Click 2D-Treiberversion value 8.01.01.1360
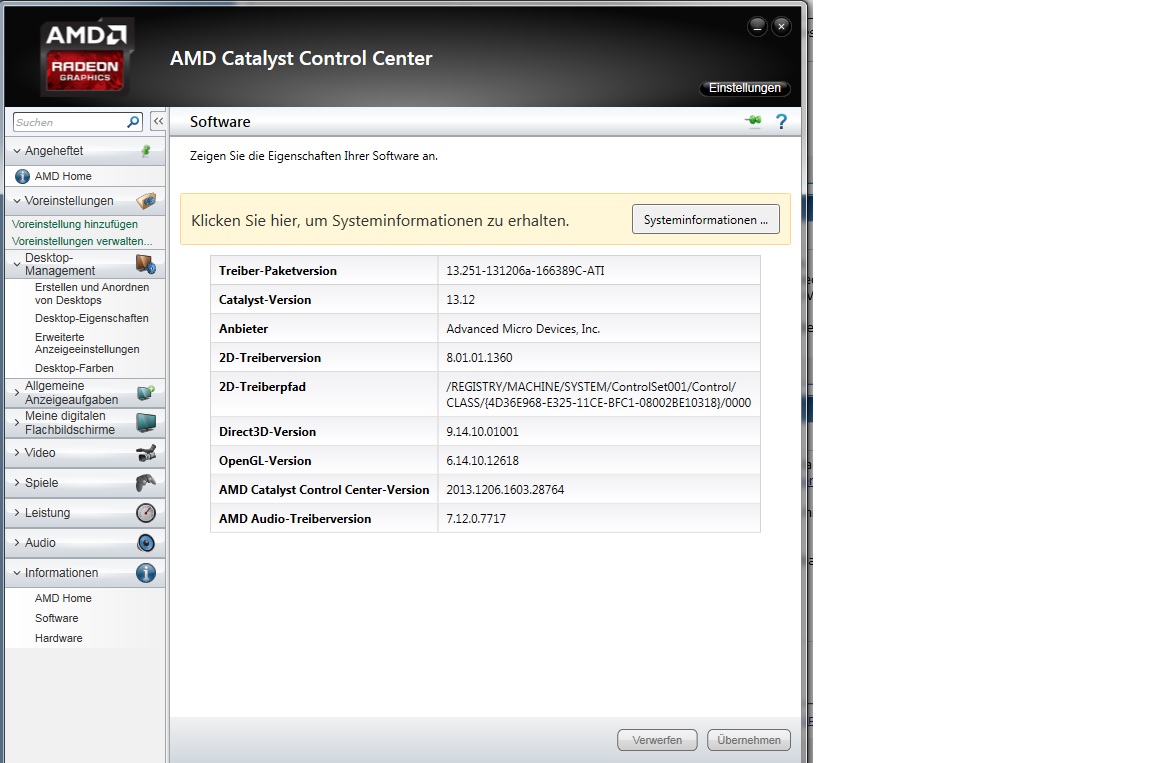Viewport: 1152px width, 763px height. (x=479, y=358)
